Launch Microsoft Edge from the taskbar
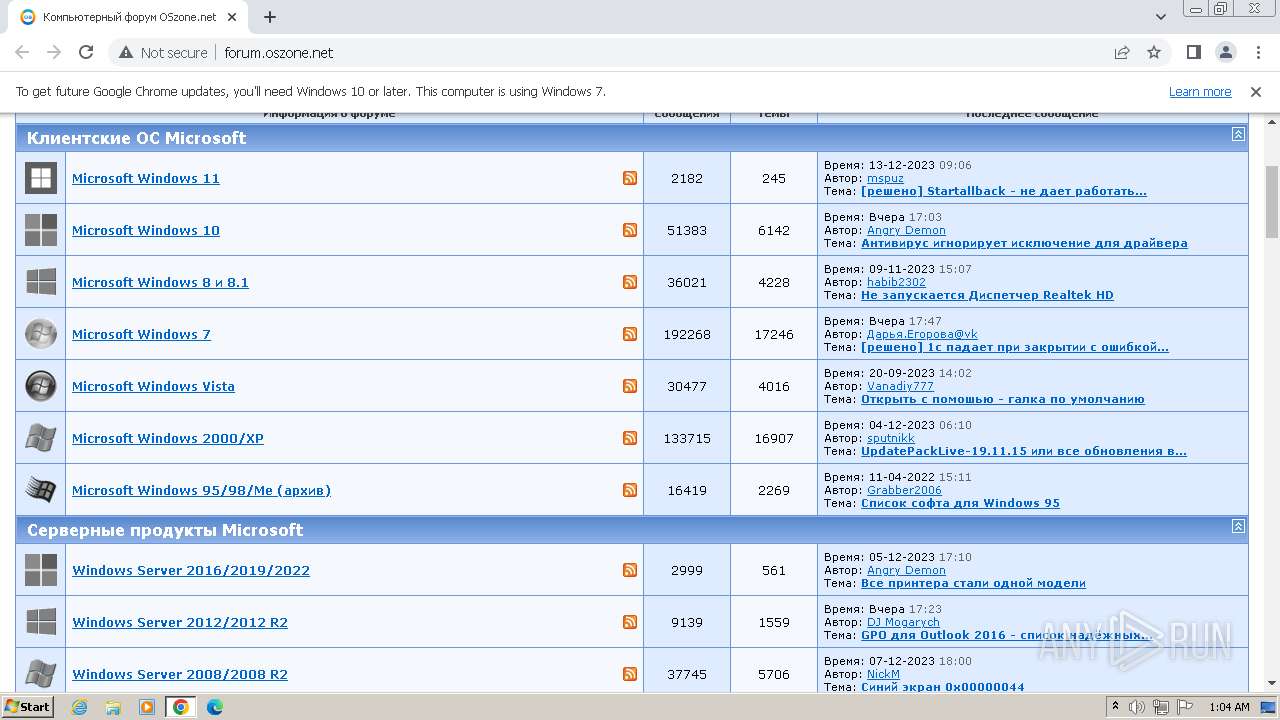This screenshot has width=1280, height=720. click(215, 707)
